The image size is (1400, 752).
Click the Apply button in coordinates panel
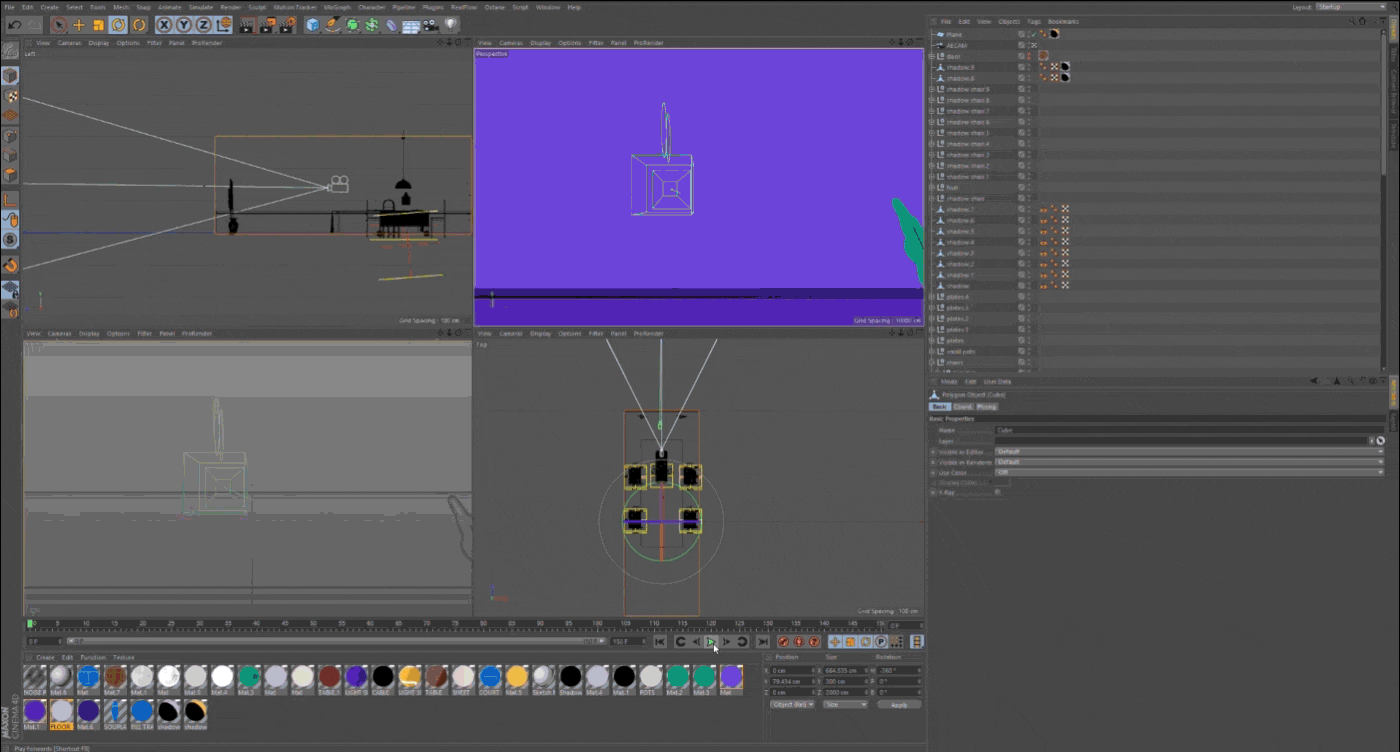898,704
